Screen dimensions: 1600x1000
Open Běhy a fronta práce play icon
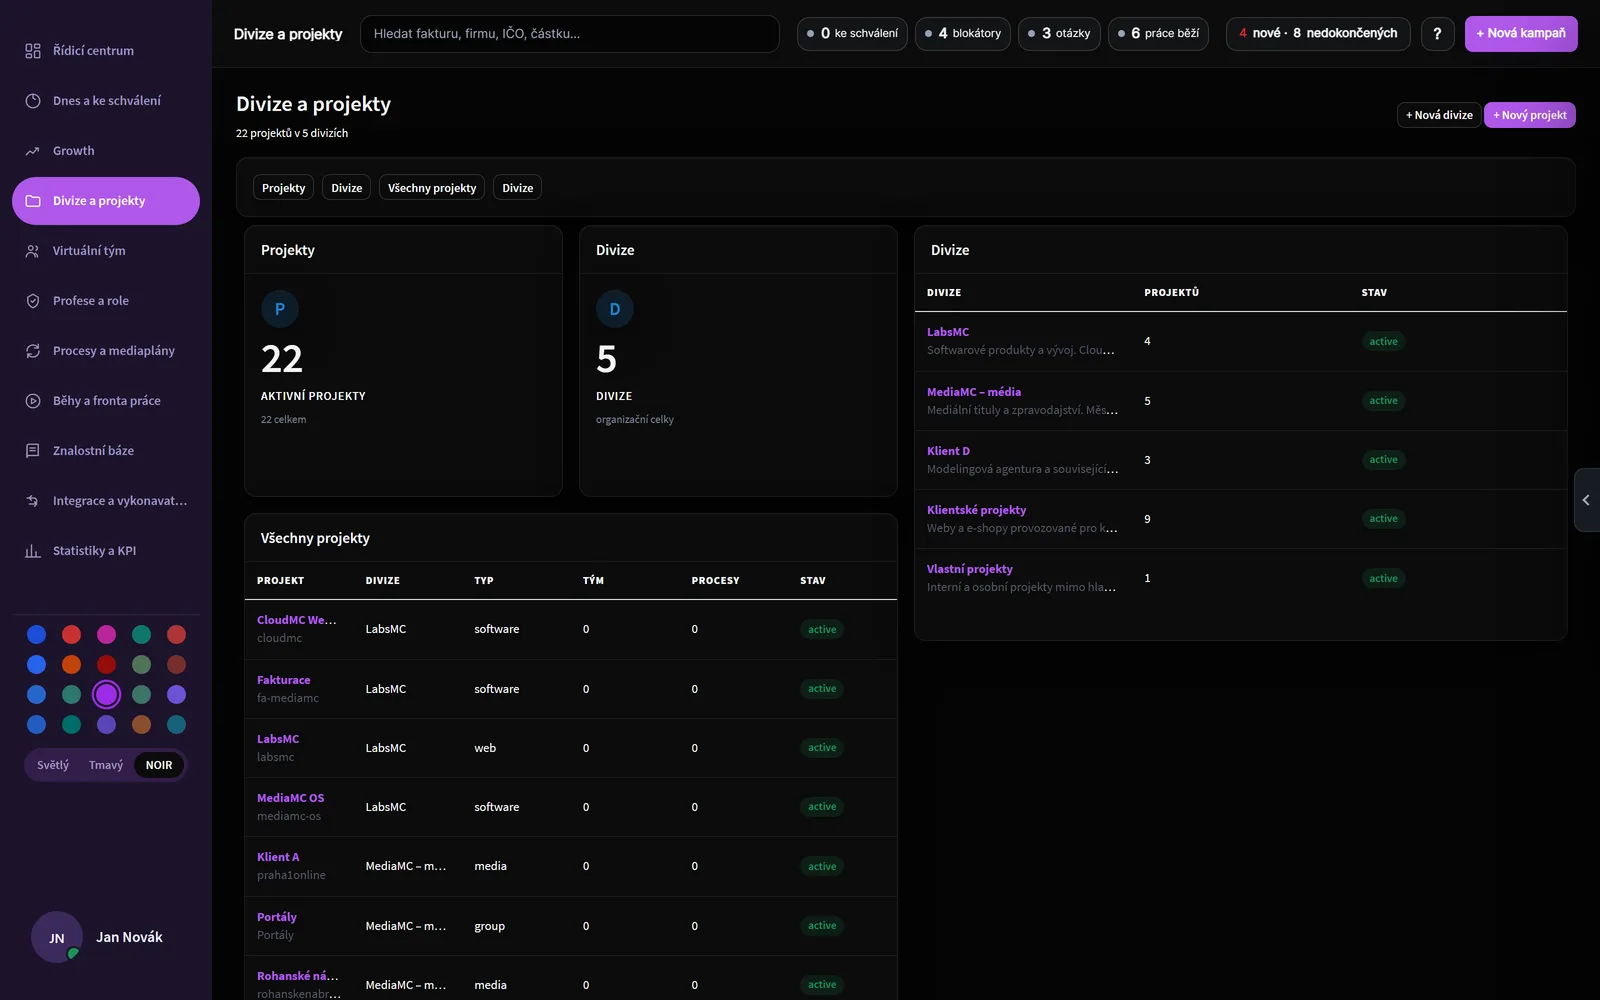click(x=33, y=401)
